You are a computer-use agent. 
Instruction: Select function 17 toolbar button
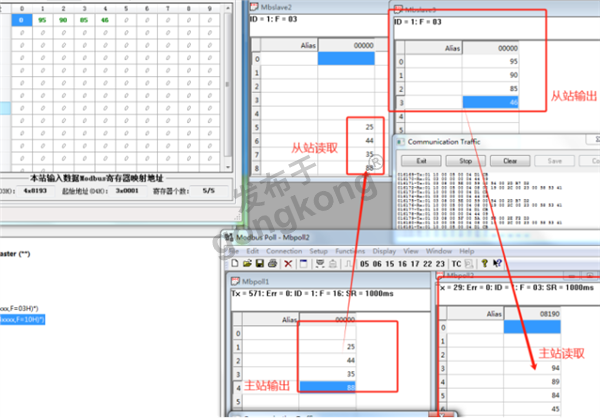click(x=415, y=264)
